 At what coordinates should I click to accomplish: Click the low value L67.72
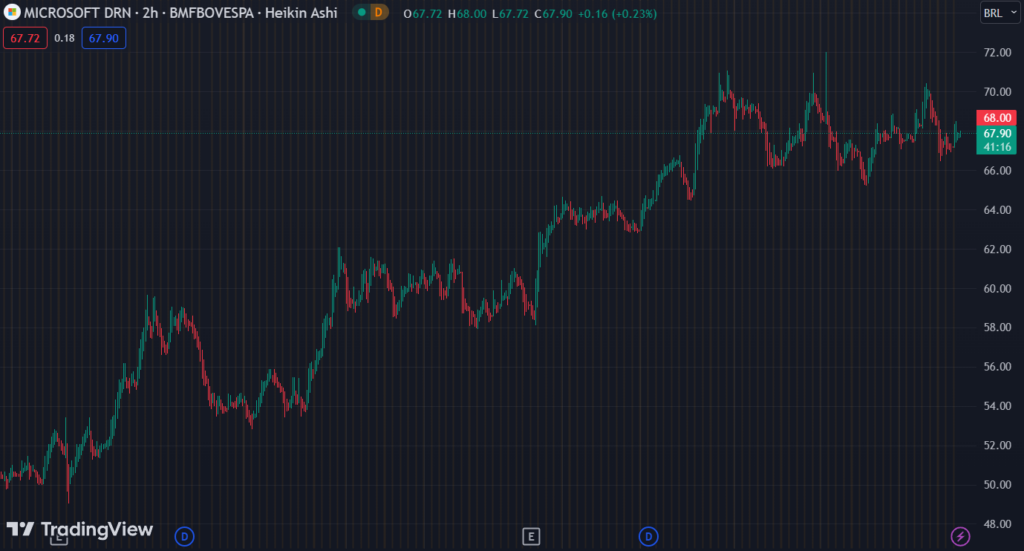[x=510, y=14]
